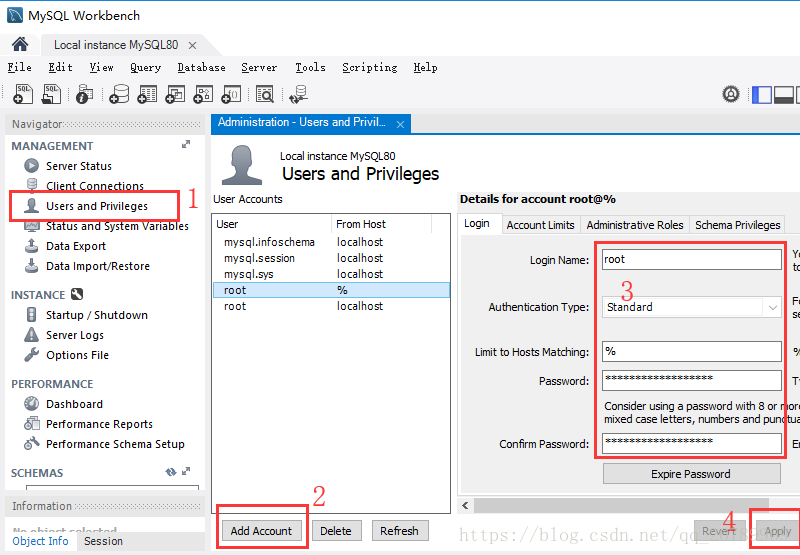The image size is (800, 555).
Task: Toggle the bottom output panel visibility
Action: point(784,95)
